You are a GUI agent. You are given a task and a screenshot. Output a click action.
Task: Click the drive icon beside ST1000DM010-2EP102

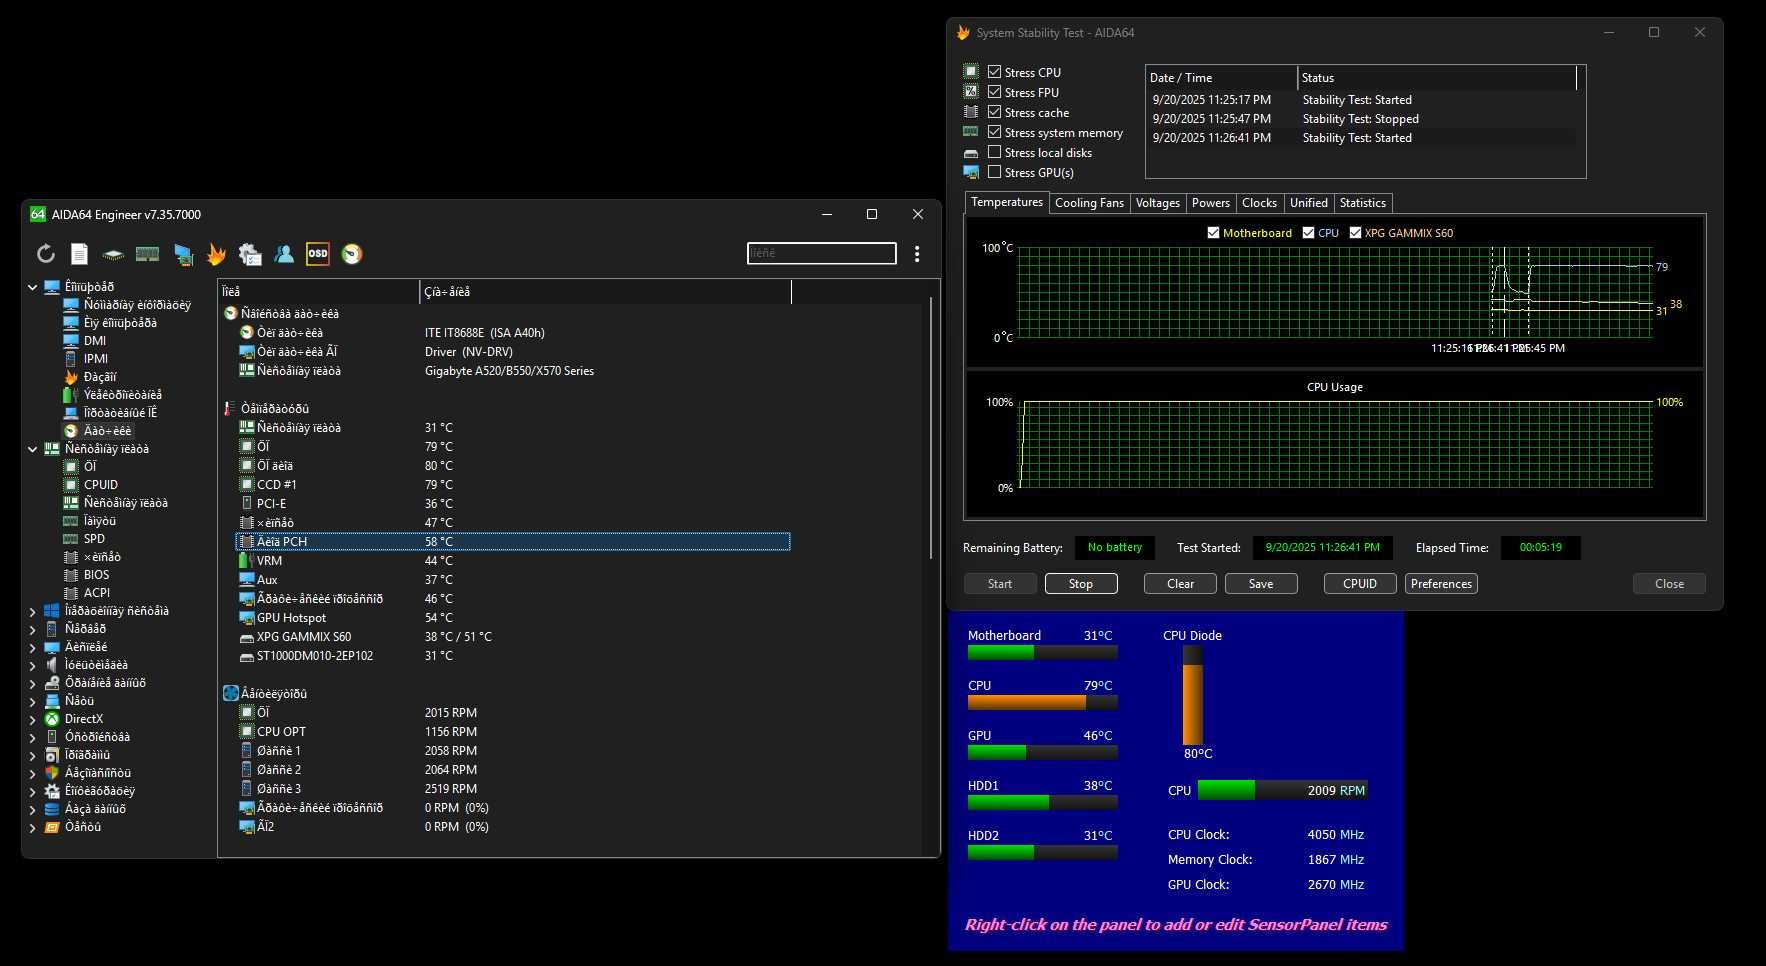(x=247, y=656)
